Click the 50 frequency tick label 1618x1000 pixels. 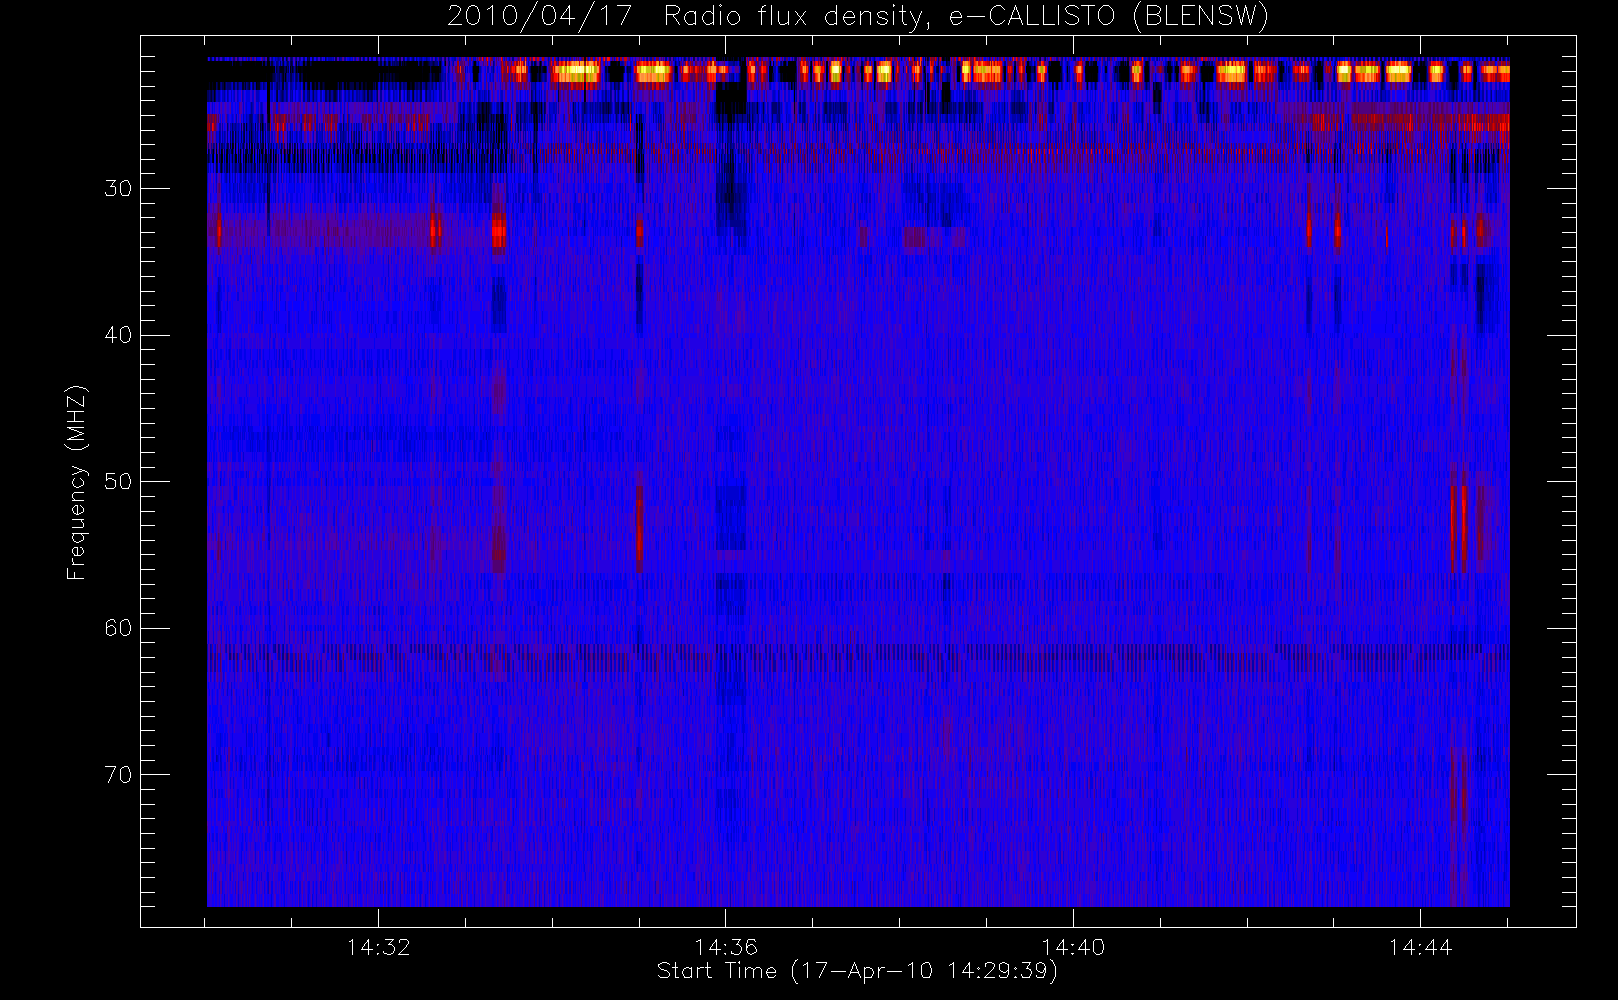[x=118, y=481]
